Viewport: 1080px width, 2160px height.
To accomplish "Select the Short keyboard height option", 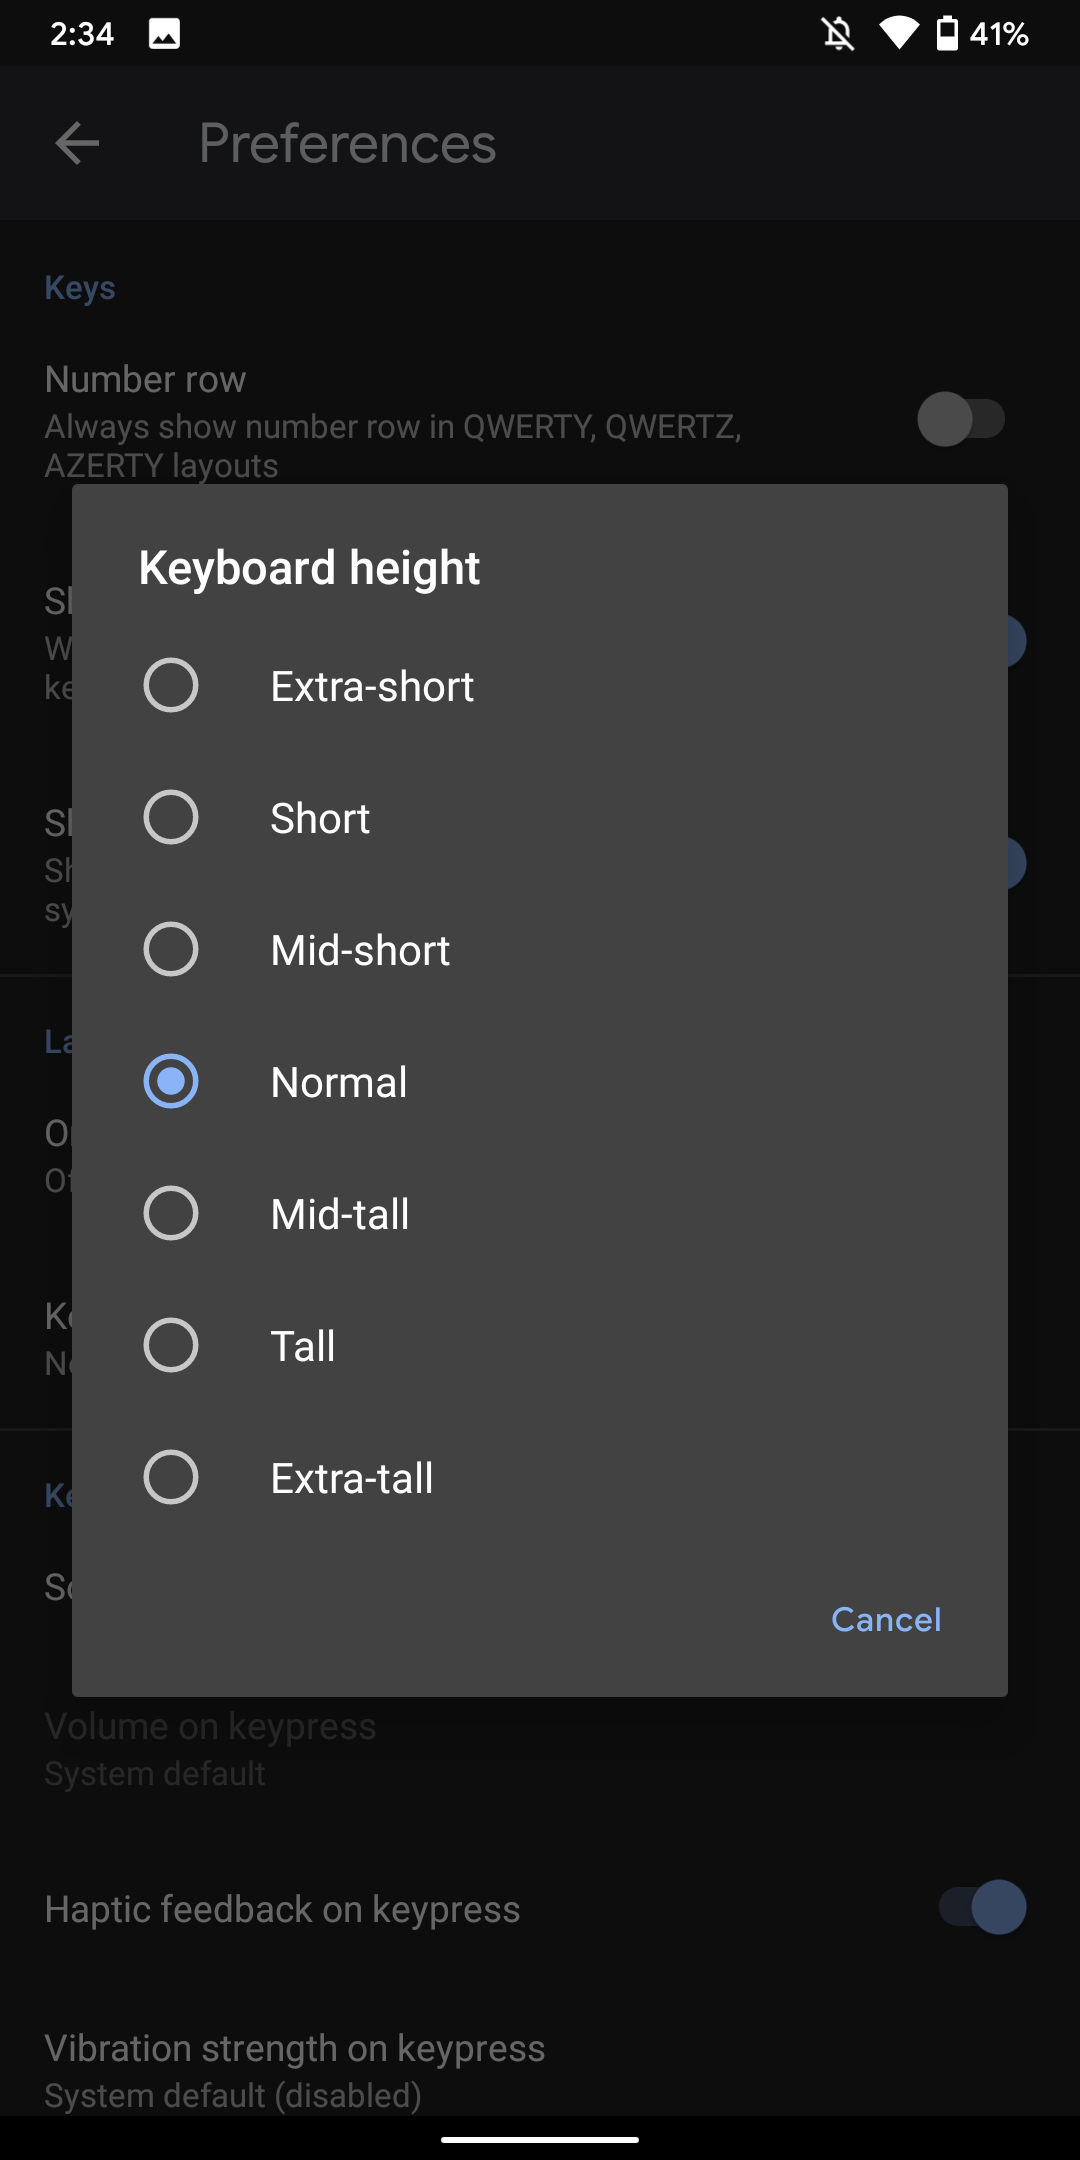I will 540,818.
